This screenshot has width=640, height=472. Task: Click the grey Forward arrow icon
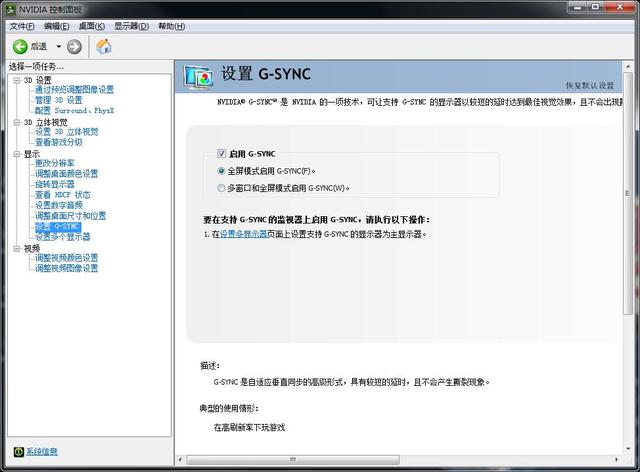click(x=74, y=47)
